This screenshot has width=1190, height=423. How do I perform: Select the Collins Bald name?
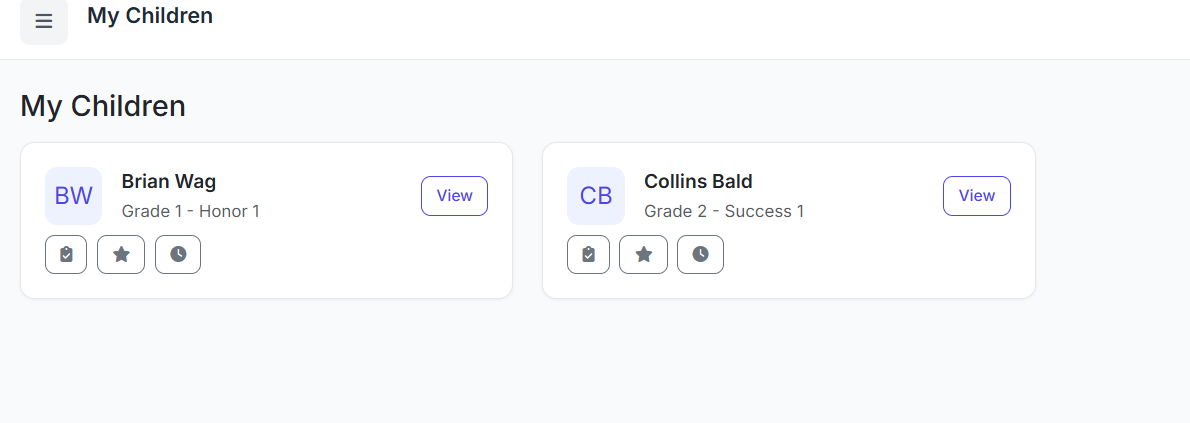tap(698, 182)
